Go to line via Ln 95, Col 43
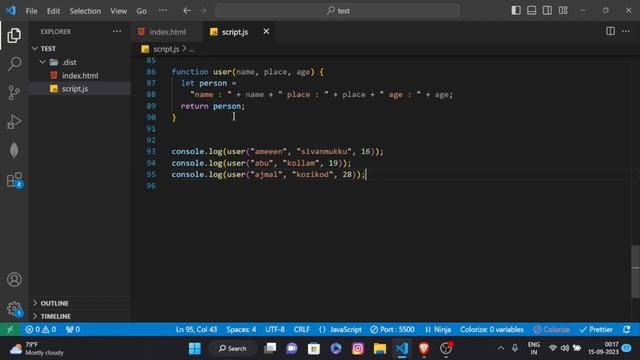640x360 pixels. (196, 329)
